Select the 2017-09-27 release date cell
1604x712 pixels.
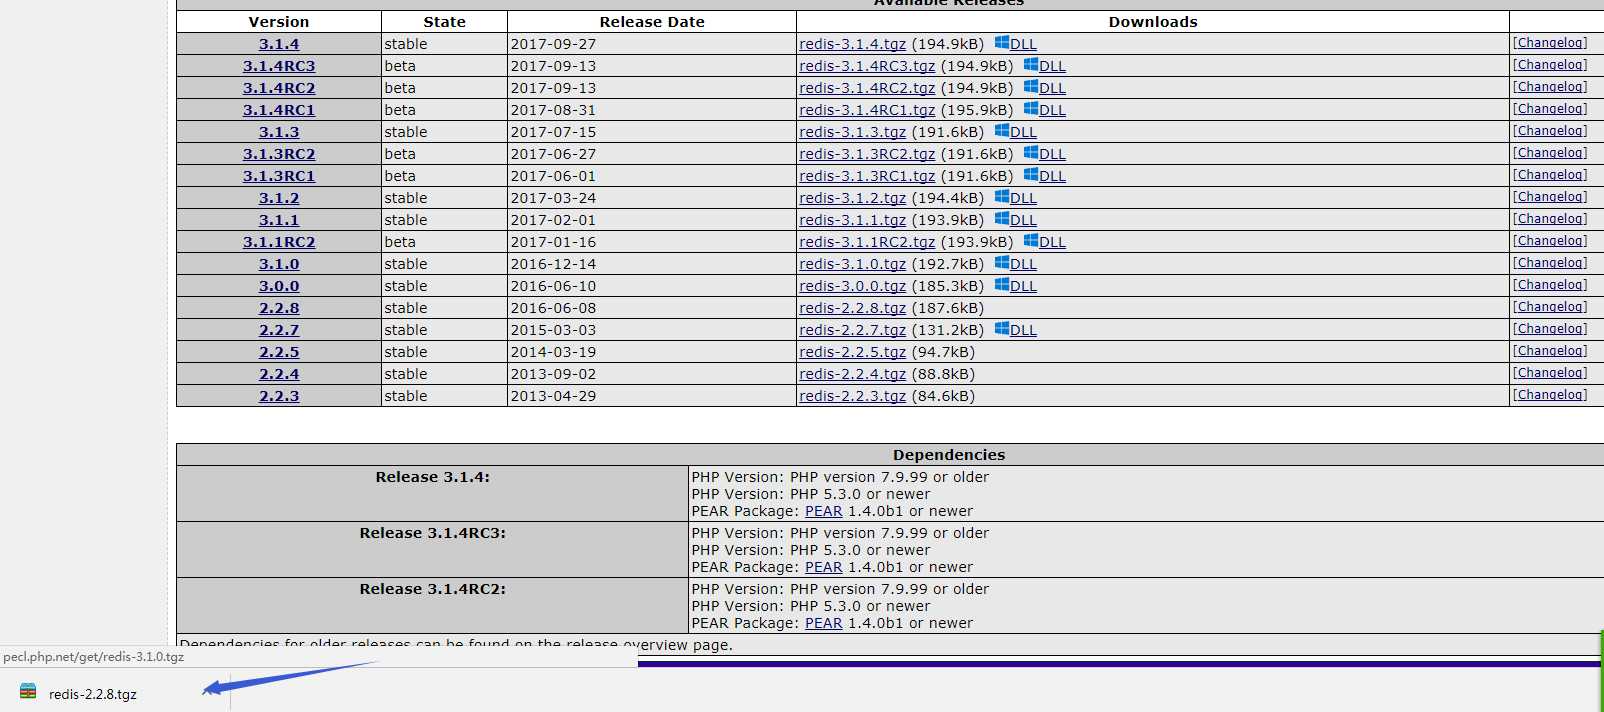(x=652, y=44)
